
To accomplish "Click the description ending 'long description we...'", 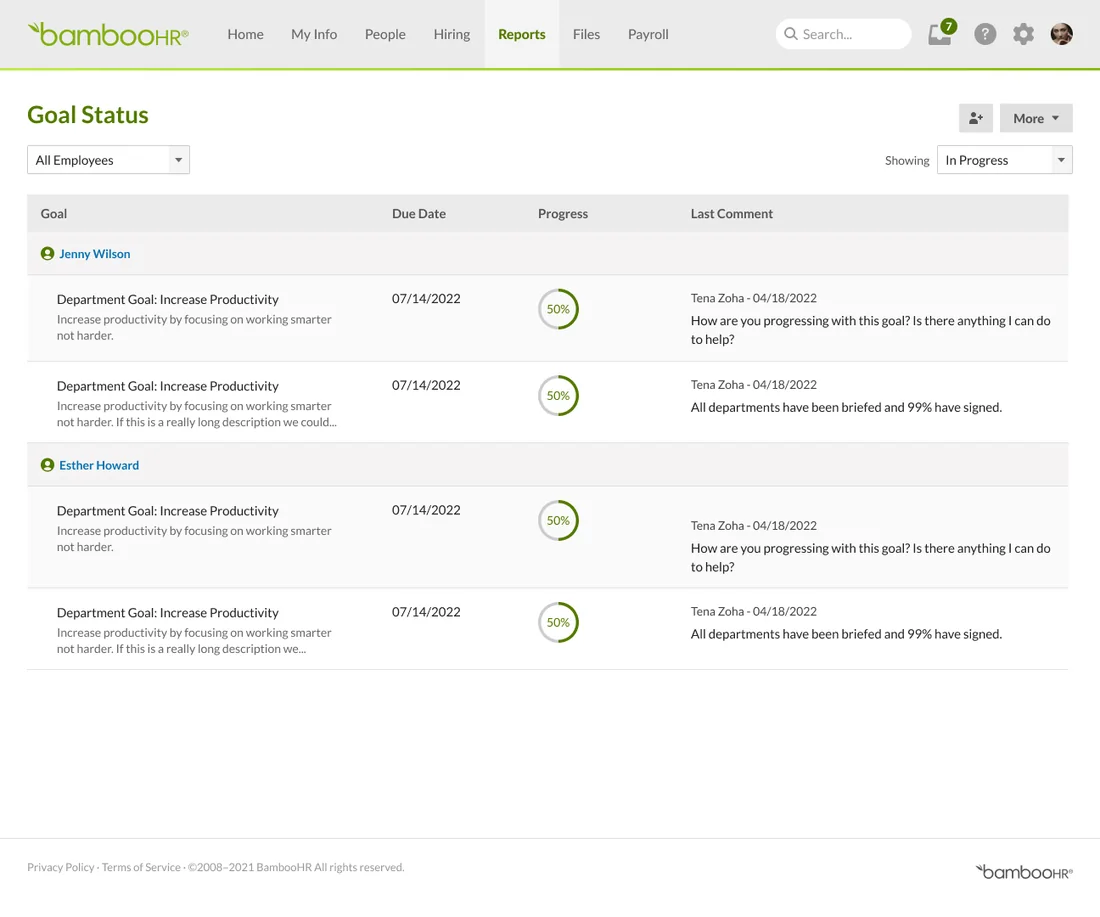I will point(194,641).
